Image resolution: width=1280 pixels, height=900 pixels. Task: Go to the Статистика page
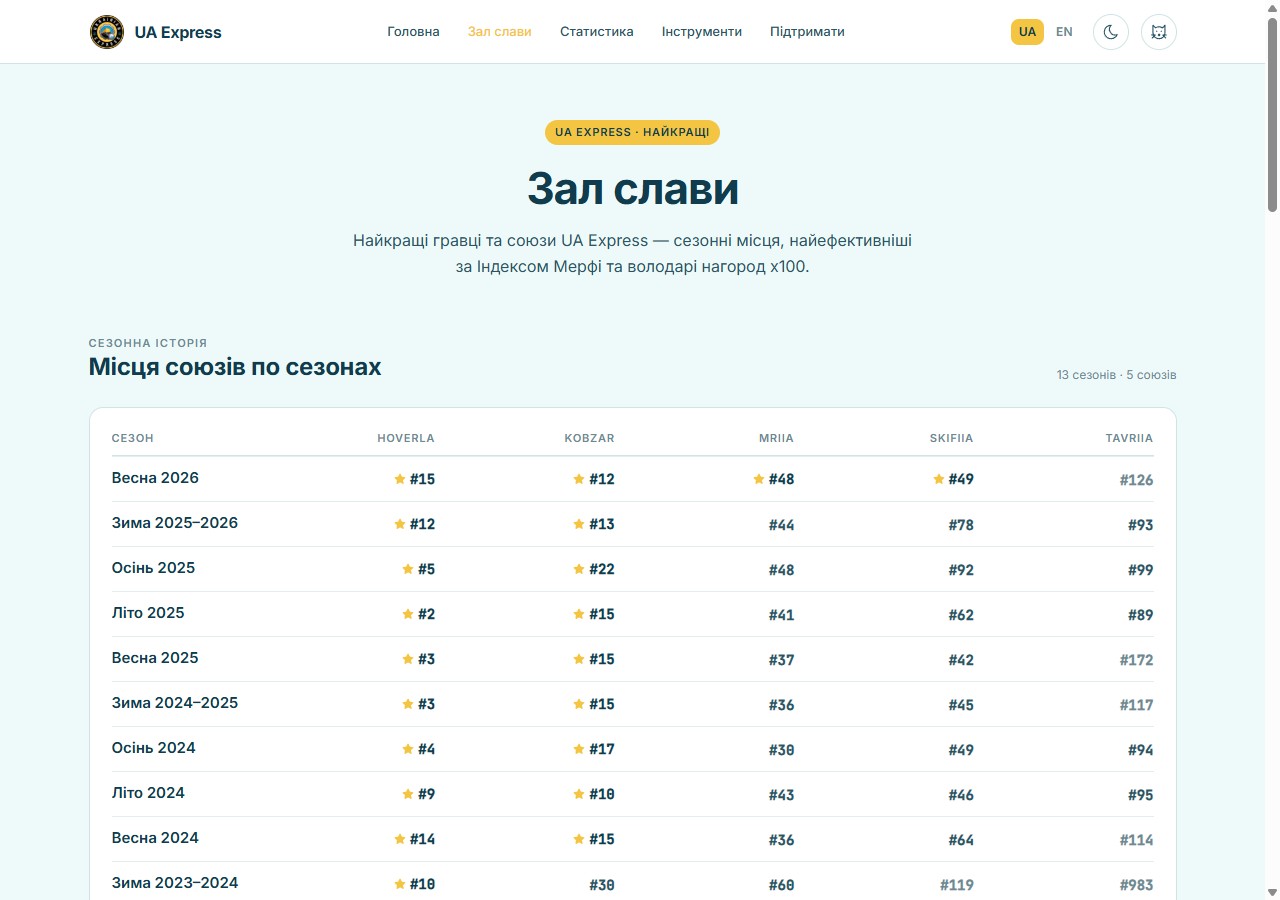click(597, 32)
